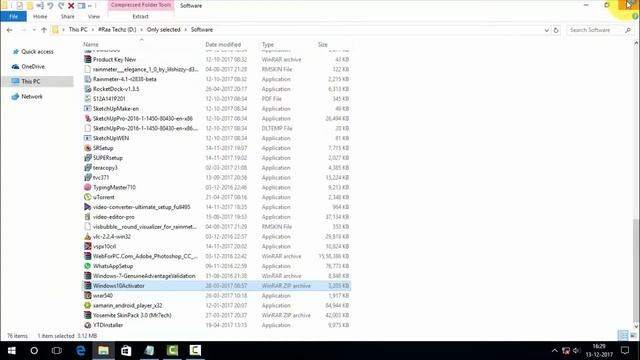This screenshot has height=360, width=640.
Task: Open the Share ribbon tab
Action: (x=68, y=17)
